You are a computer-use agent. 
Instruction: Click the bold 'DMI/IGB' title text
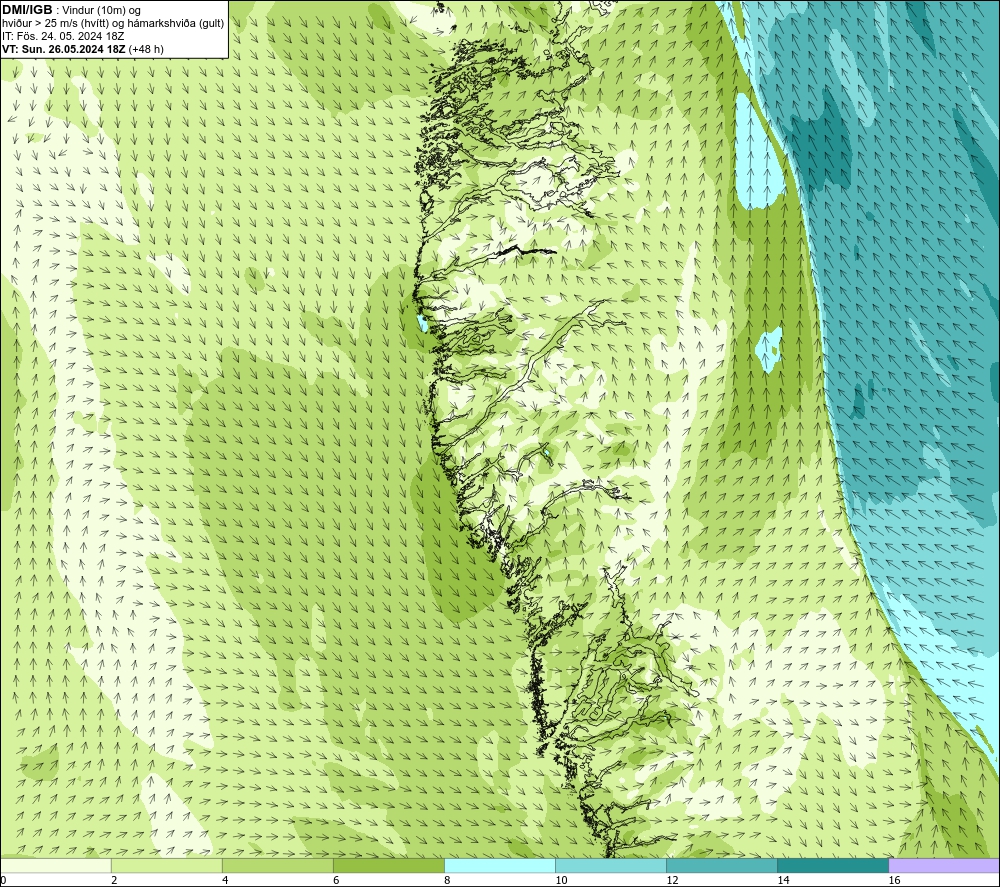pos(27,10)
